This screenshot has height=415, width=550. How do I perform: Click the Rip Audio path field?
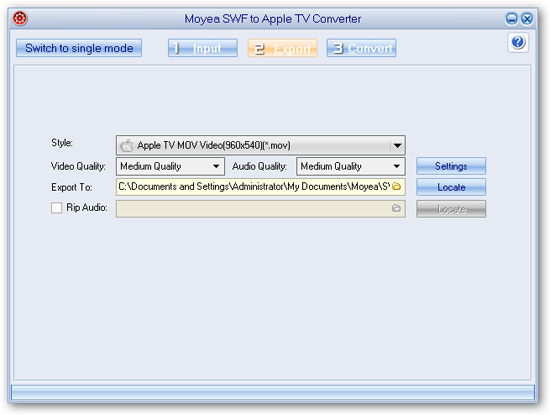click(x=261, y=209)
